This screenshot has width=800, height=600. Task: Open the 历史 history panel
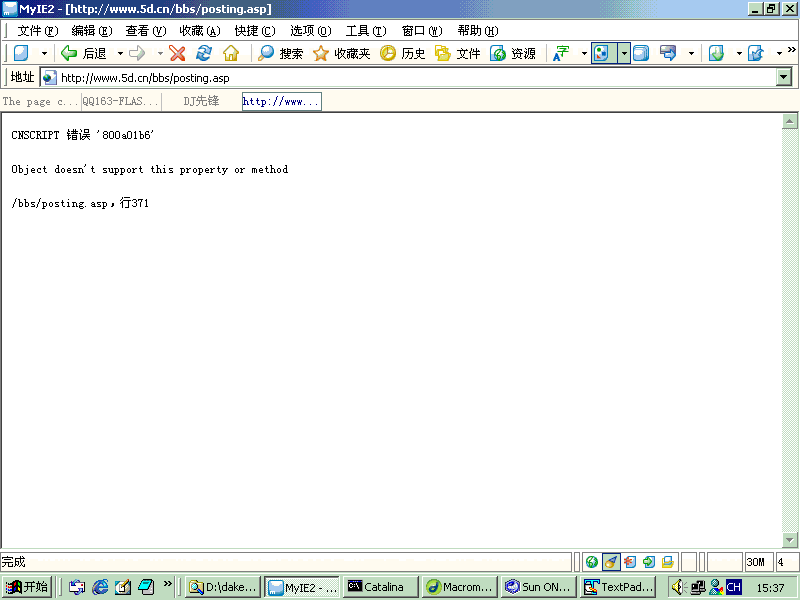pyautogui.click(x=403, y=53)
